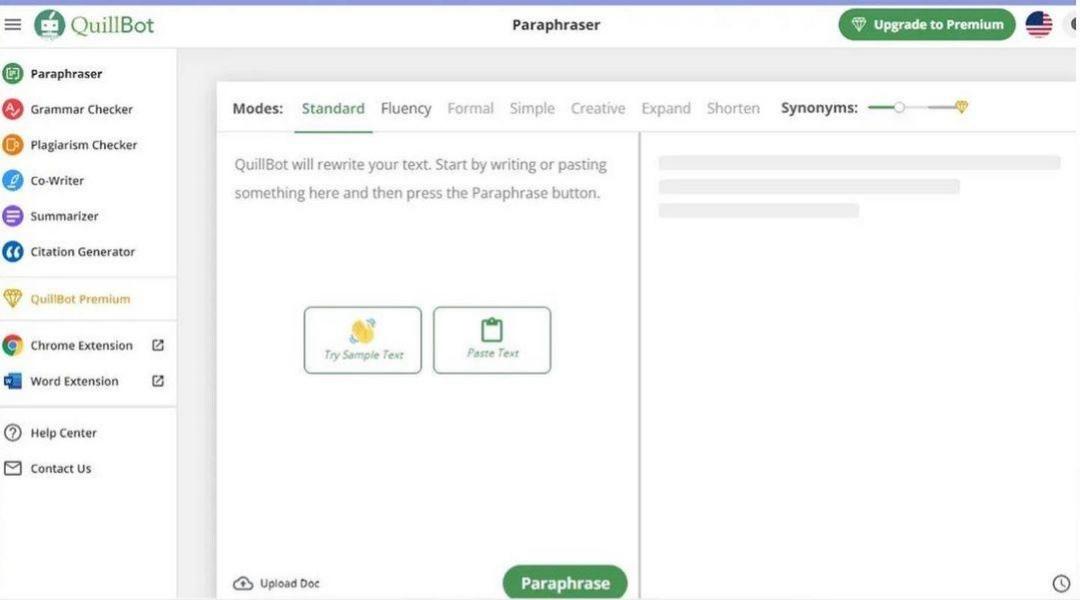Open the Grammar Checker page
Viewport: 1080px width, 600px height.
(81, 109)
